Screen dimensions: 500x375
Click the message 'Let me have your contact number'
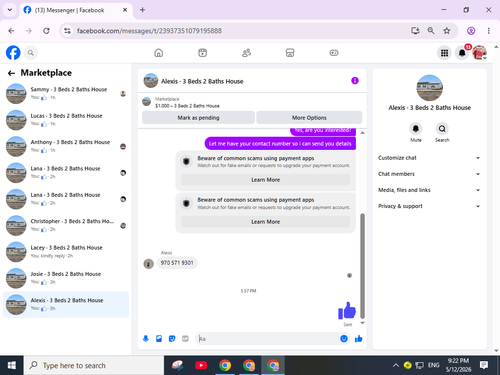click(280, 144)
